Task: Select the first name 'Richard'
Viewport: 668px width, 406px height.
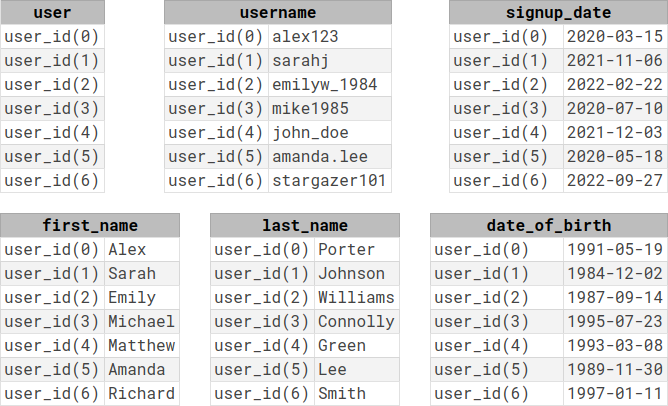Action: click(x=142, y=394)
